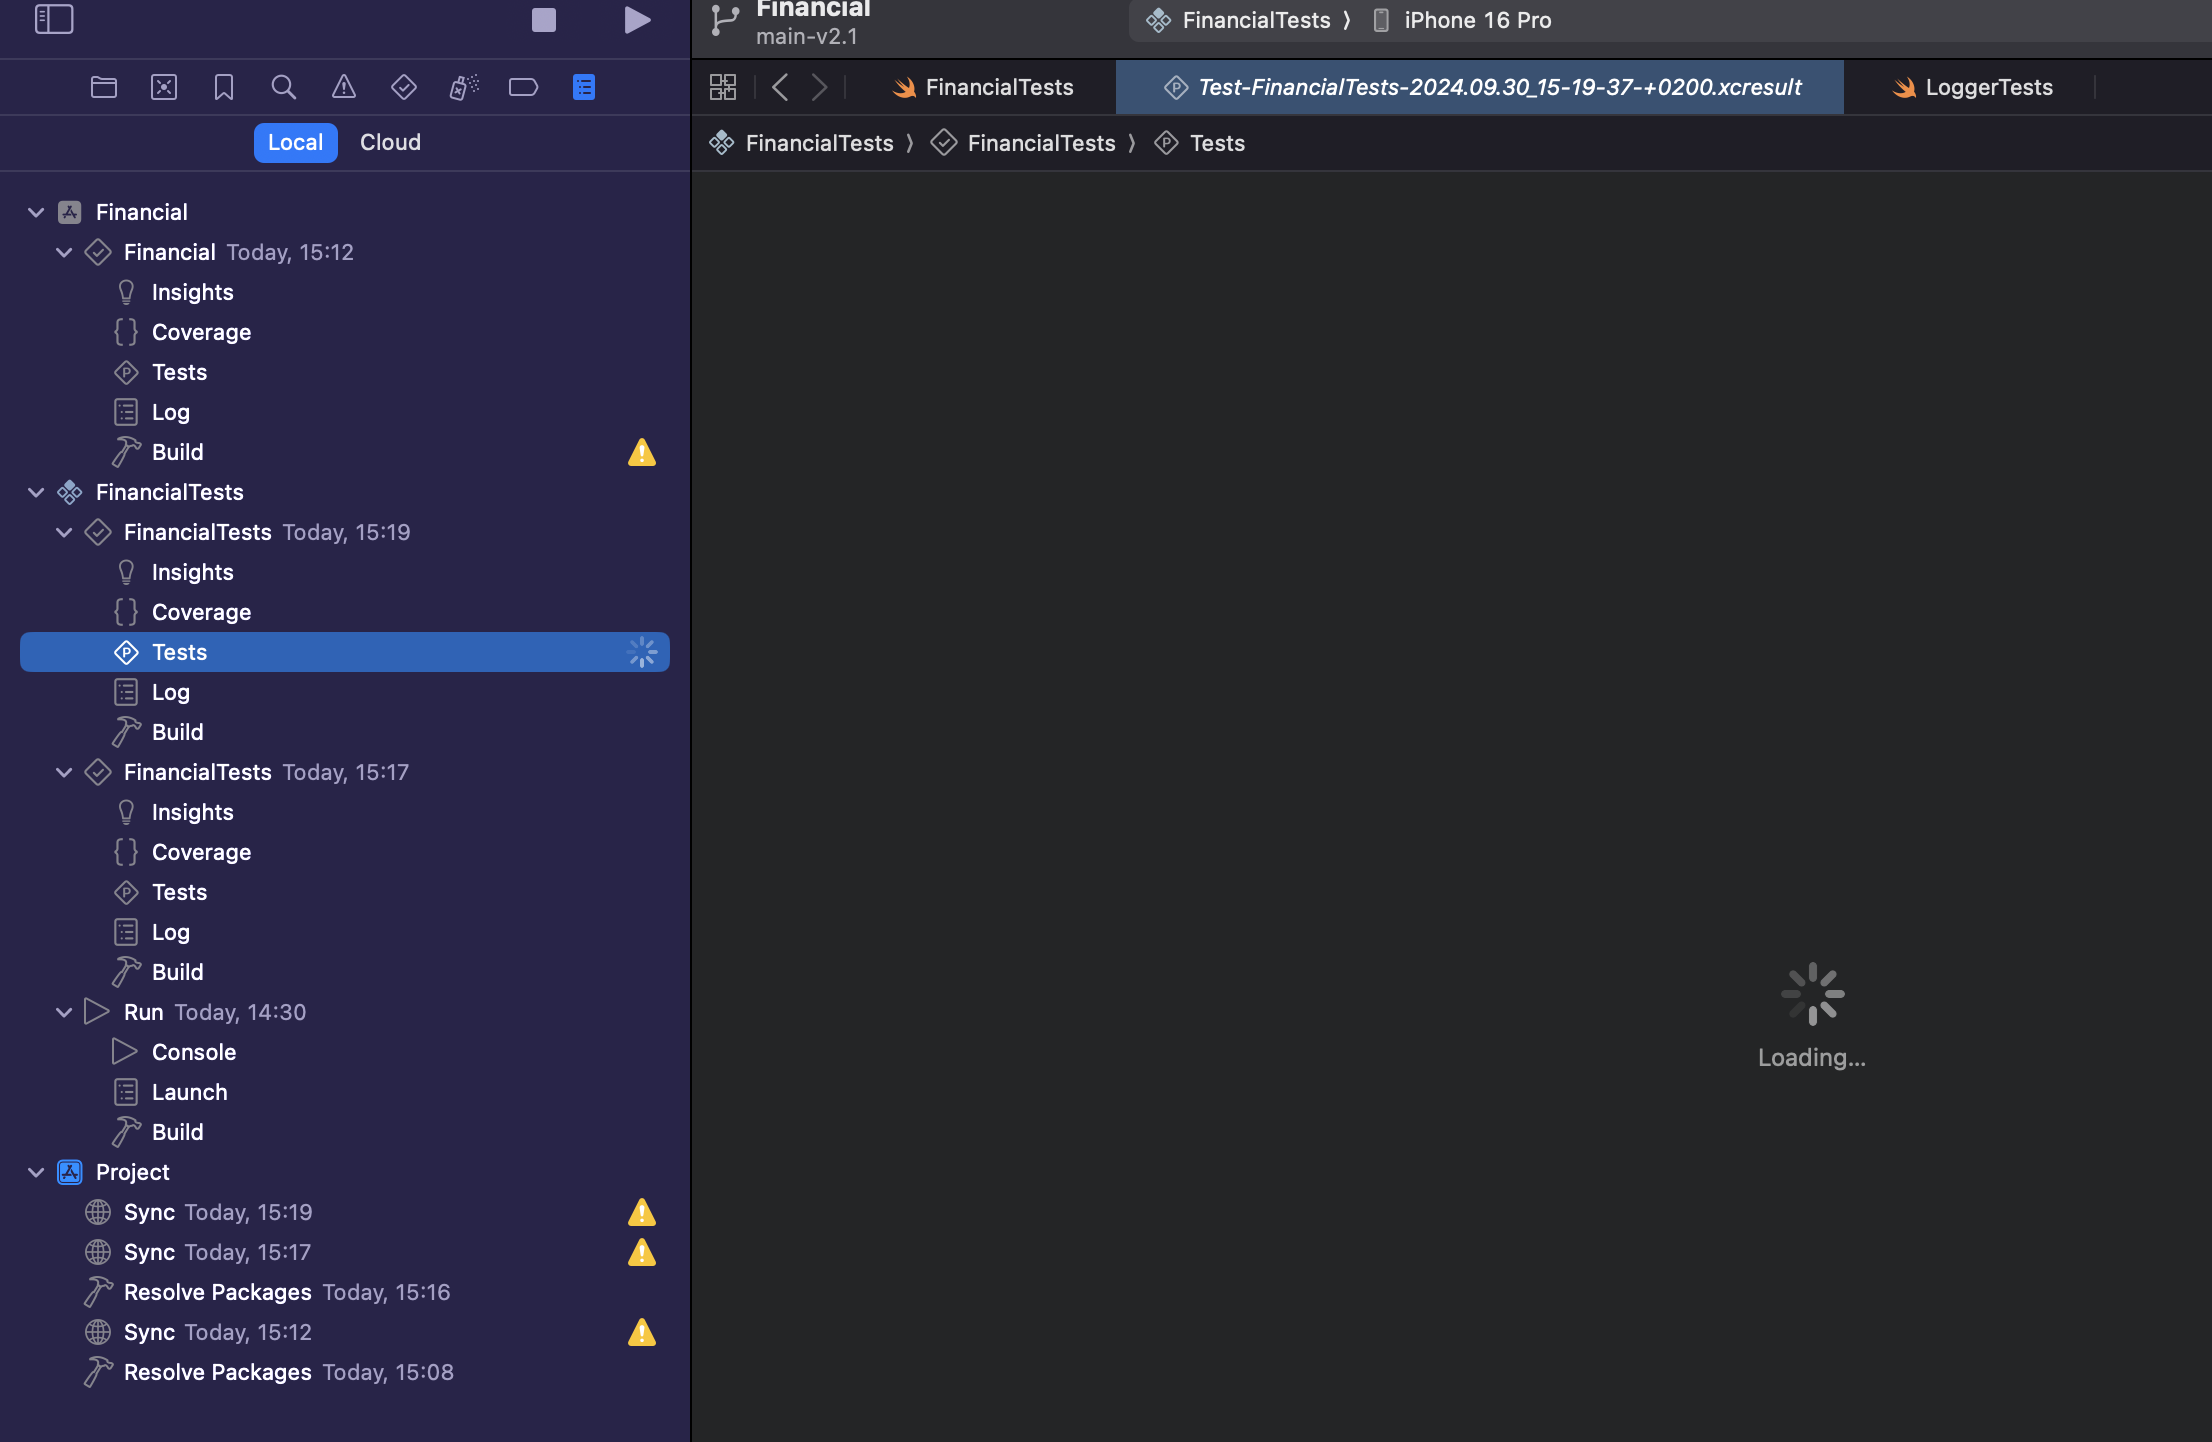Open Launch log under Run 14:30
Viewport: 2212px width, 1442px height.
point(345,1092)
